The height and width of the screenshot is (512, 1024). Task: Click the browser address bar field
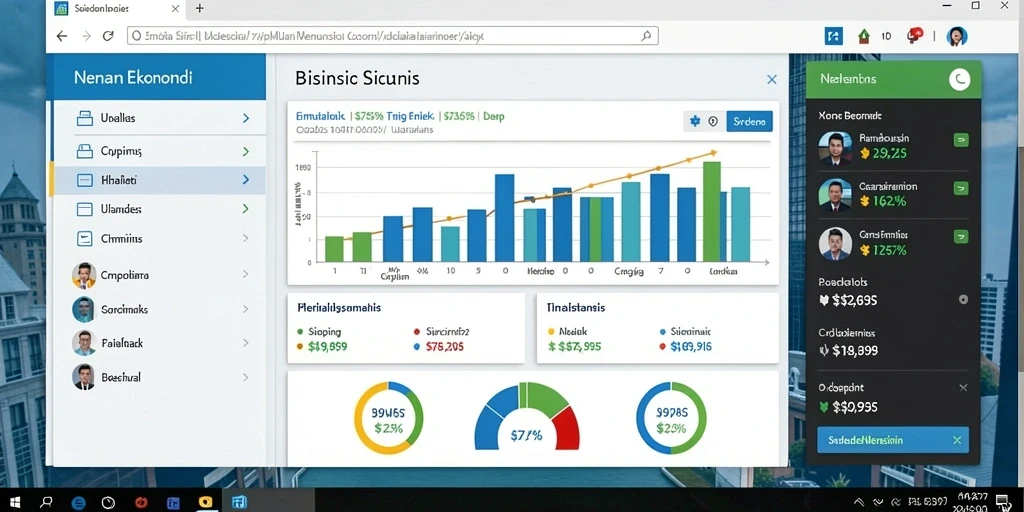(x=392, y=36)
